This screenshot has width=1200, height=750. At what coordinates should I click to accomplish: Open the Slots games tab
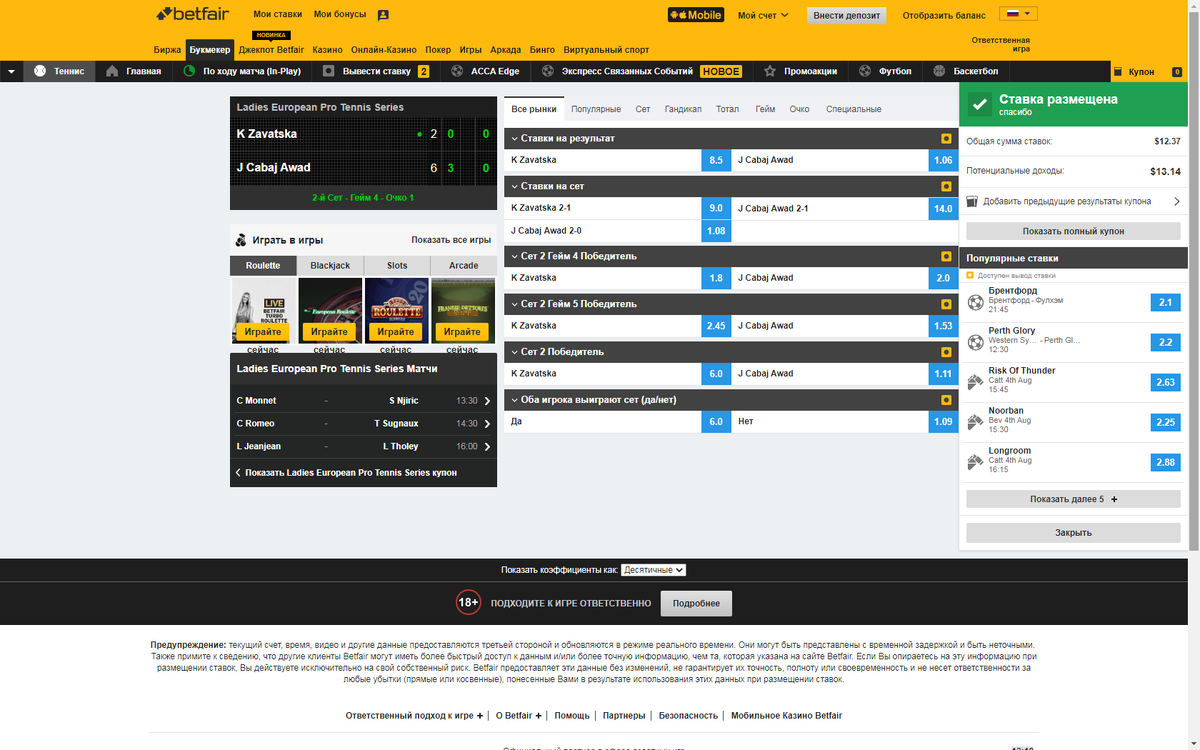[397, 266]
